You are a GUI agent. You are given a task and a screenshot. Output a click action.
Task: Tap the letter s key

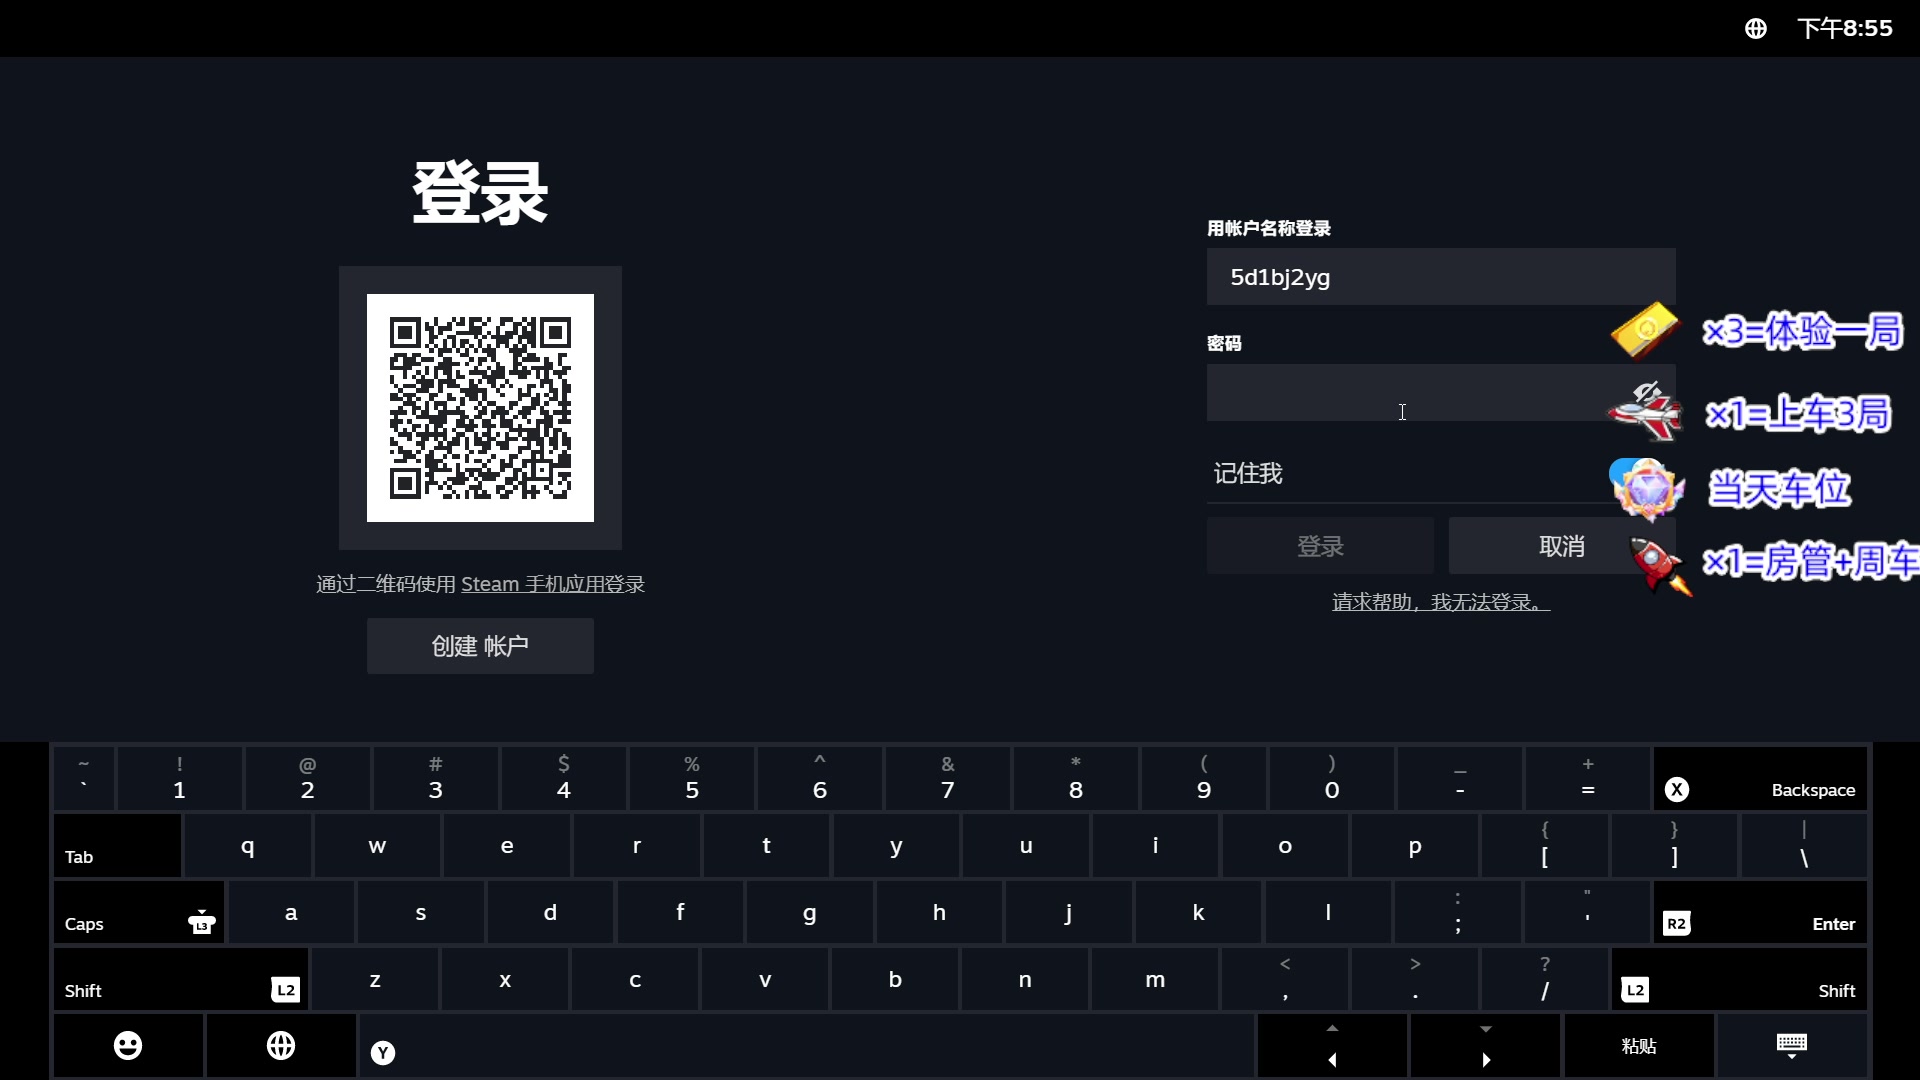coord(421,912)
